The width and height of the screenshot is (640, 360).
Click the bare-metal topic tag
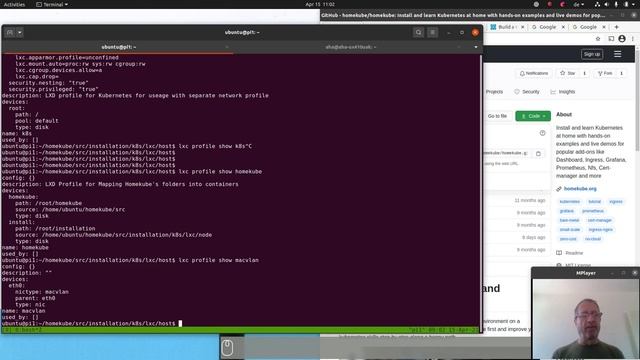pos(569,220)
